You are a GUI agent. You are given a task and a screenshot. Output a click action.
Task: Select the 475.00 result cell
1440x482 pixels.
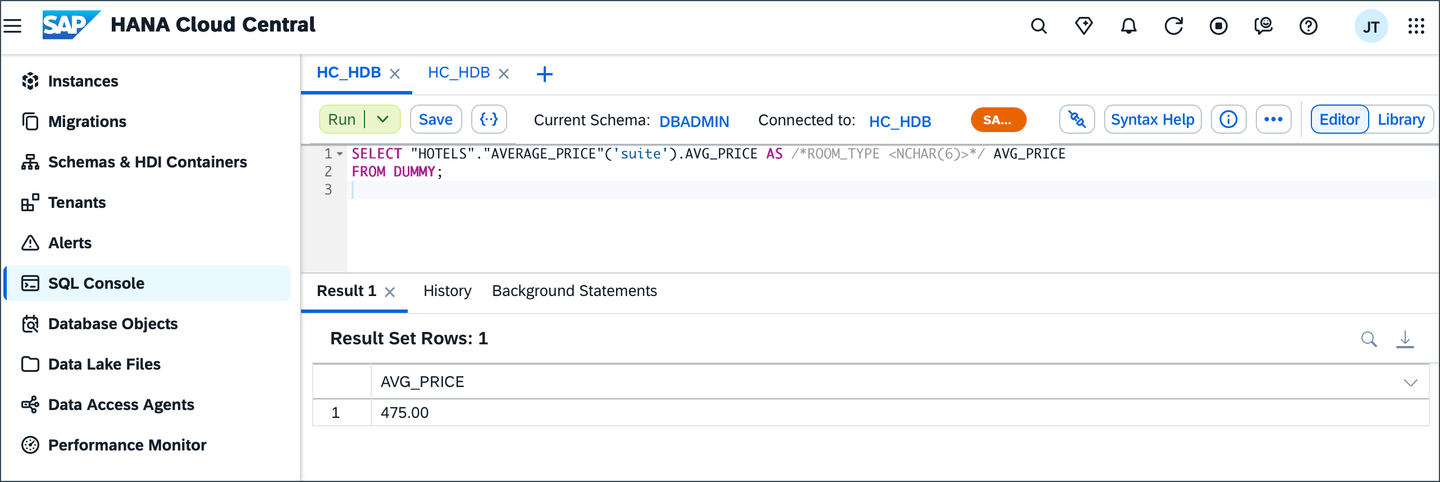pos(900,412)
